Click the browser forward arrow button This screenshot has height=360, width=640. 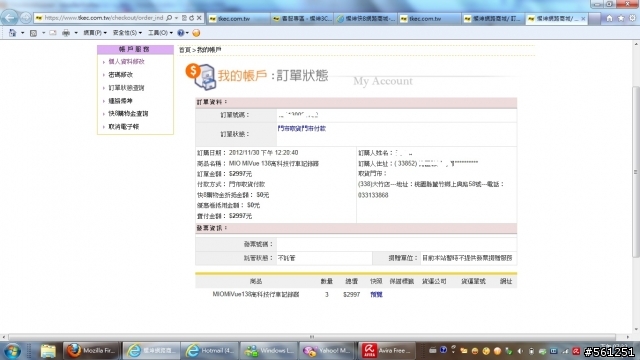click(x=25, y=18)
